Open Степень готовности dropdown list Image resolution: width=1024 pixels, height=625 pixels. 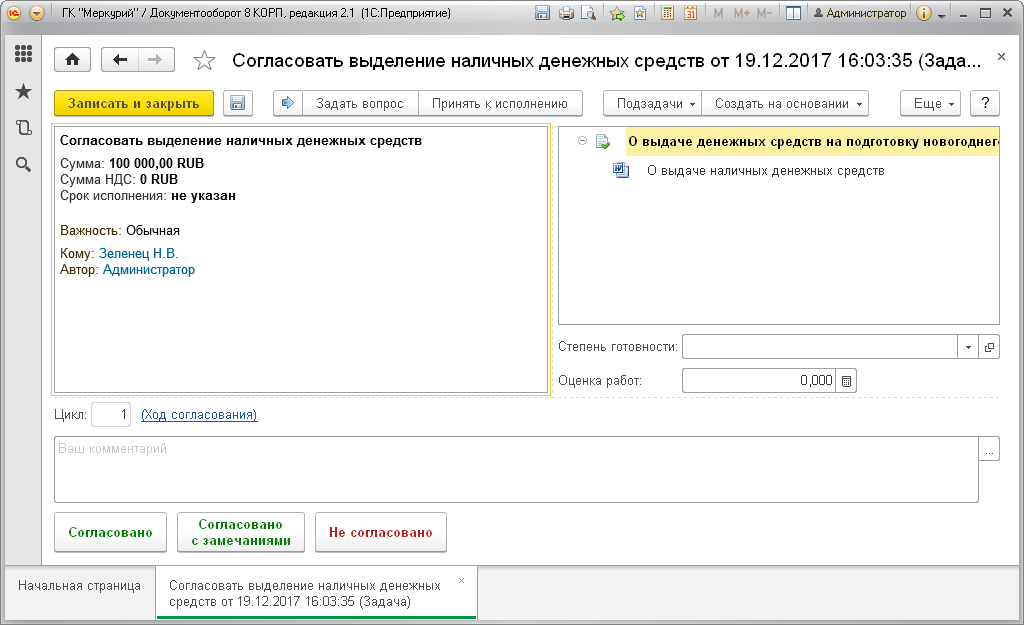coord(968,347)
